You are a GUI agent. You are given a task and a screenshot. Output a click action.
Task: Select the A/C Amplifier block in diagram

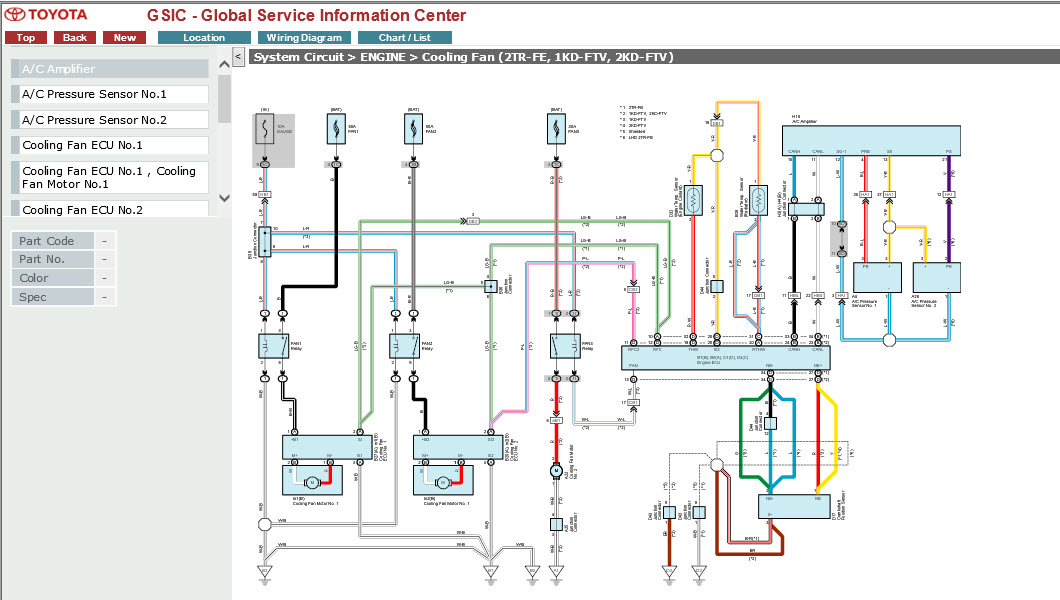(x=871, y=141)
